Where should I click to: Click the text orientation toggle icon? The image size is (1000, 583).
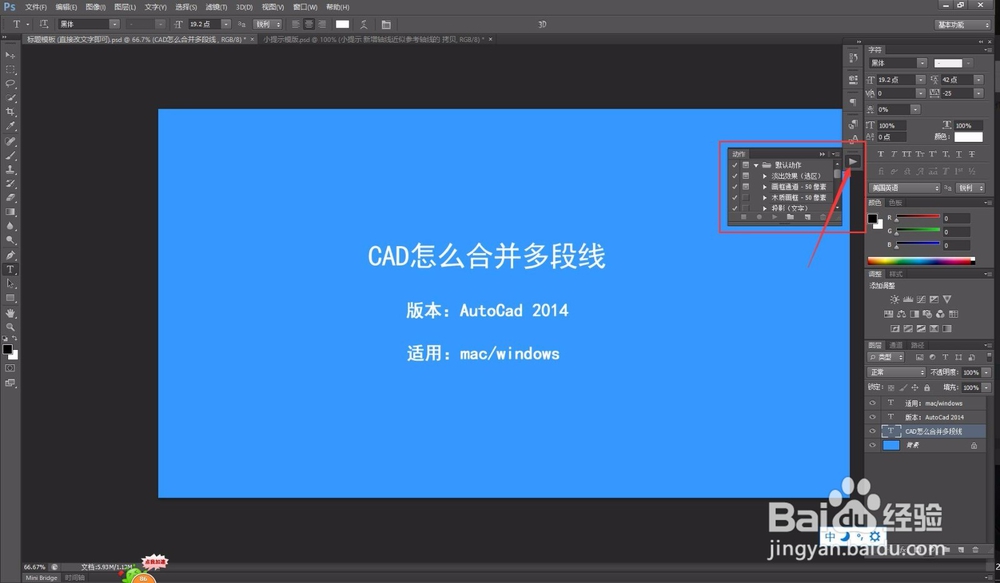44,24
